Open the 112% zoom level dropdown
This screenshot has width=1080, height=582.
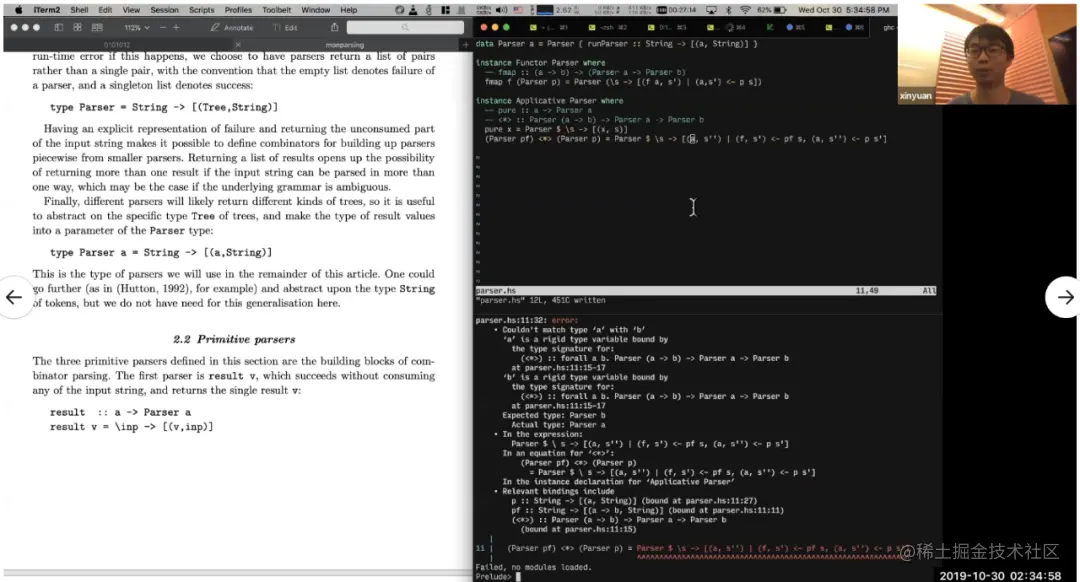coord(136,28)
